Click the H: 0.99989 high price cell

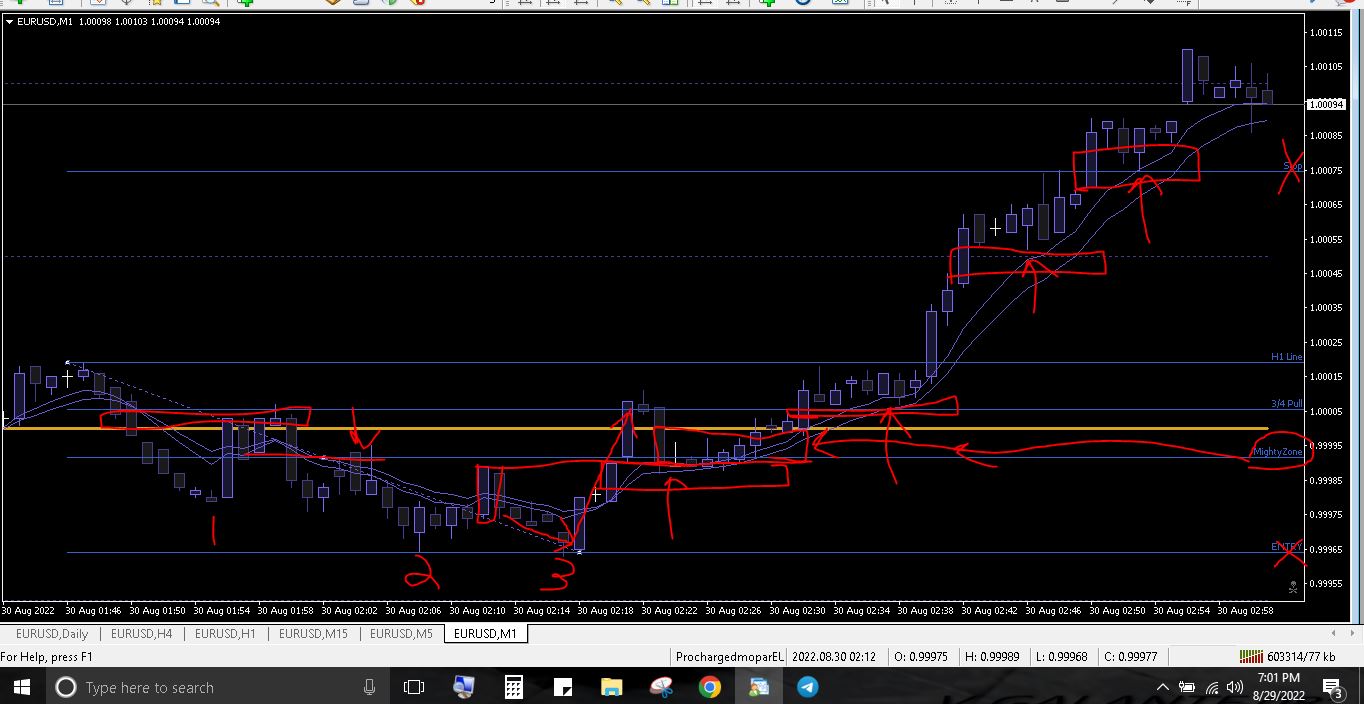[991, 656]
